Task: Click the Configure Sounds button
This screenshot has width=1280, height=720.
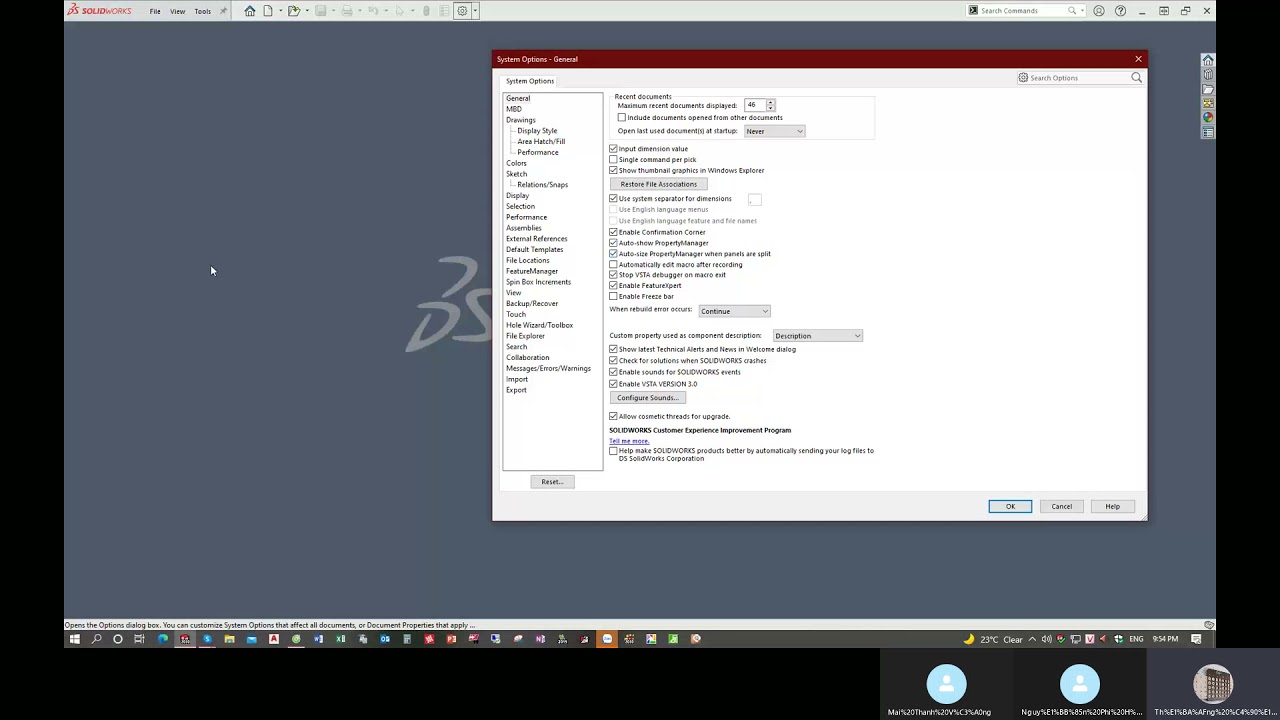Action: [647, 398]
